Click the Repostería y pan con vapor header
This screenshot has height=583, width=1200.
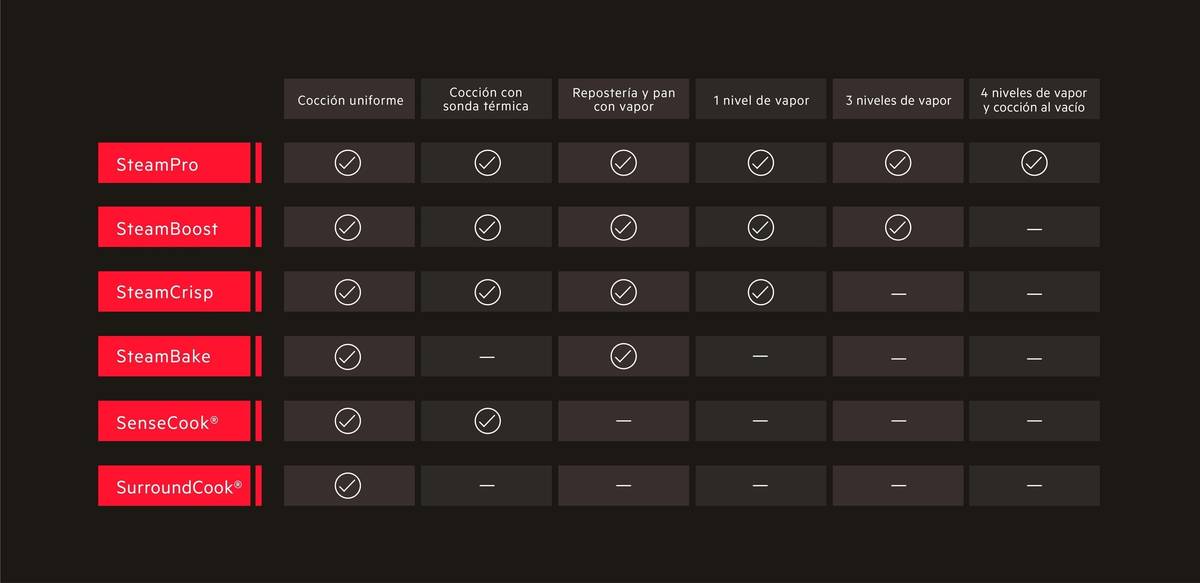[624, 99]
